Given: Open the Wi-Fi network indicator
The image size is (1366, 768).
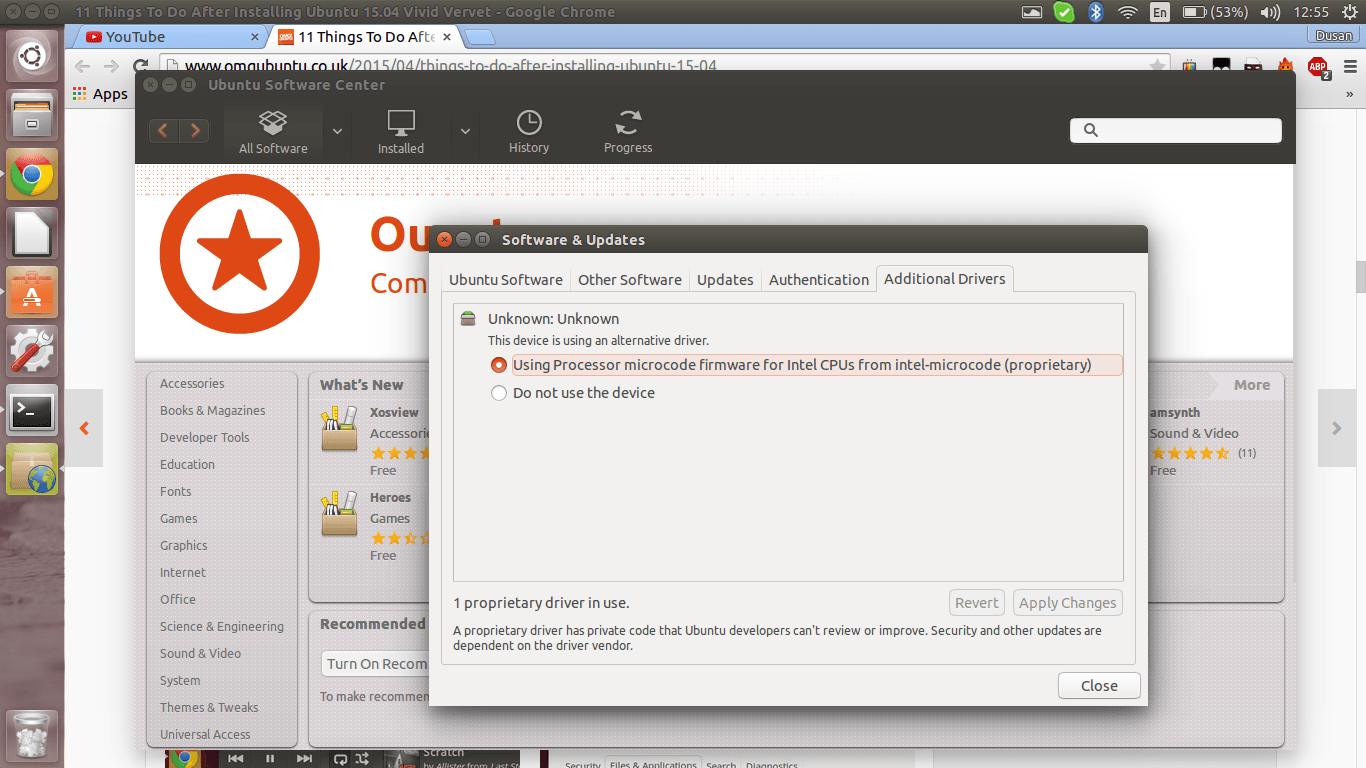Looking at the screenshot, I should coord(1127,12).
